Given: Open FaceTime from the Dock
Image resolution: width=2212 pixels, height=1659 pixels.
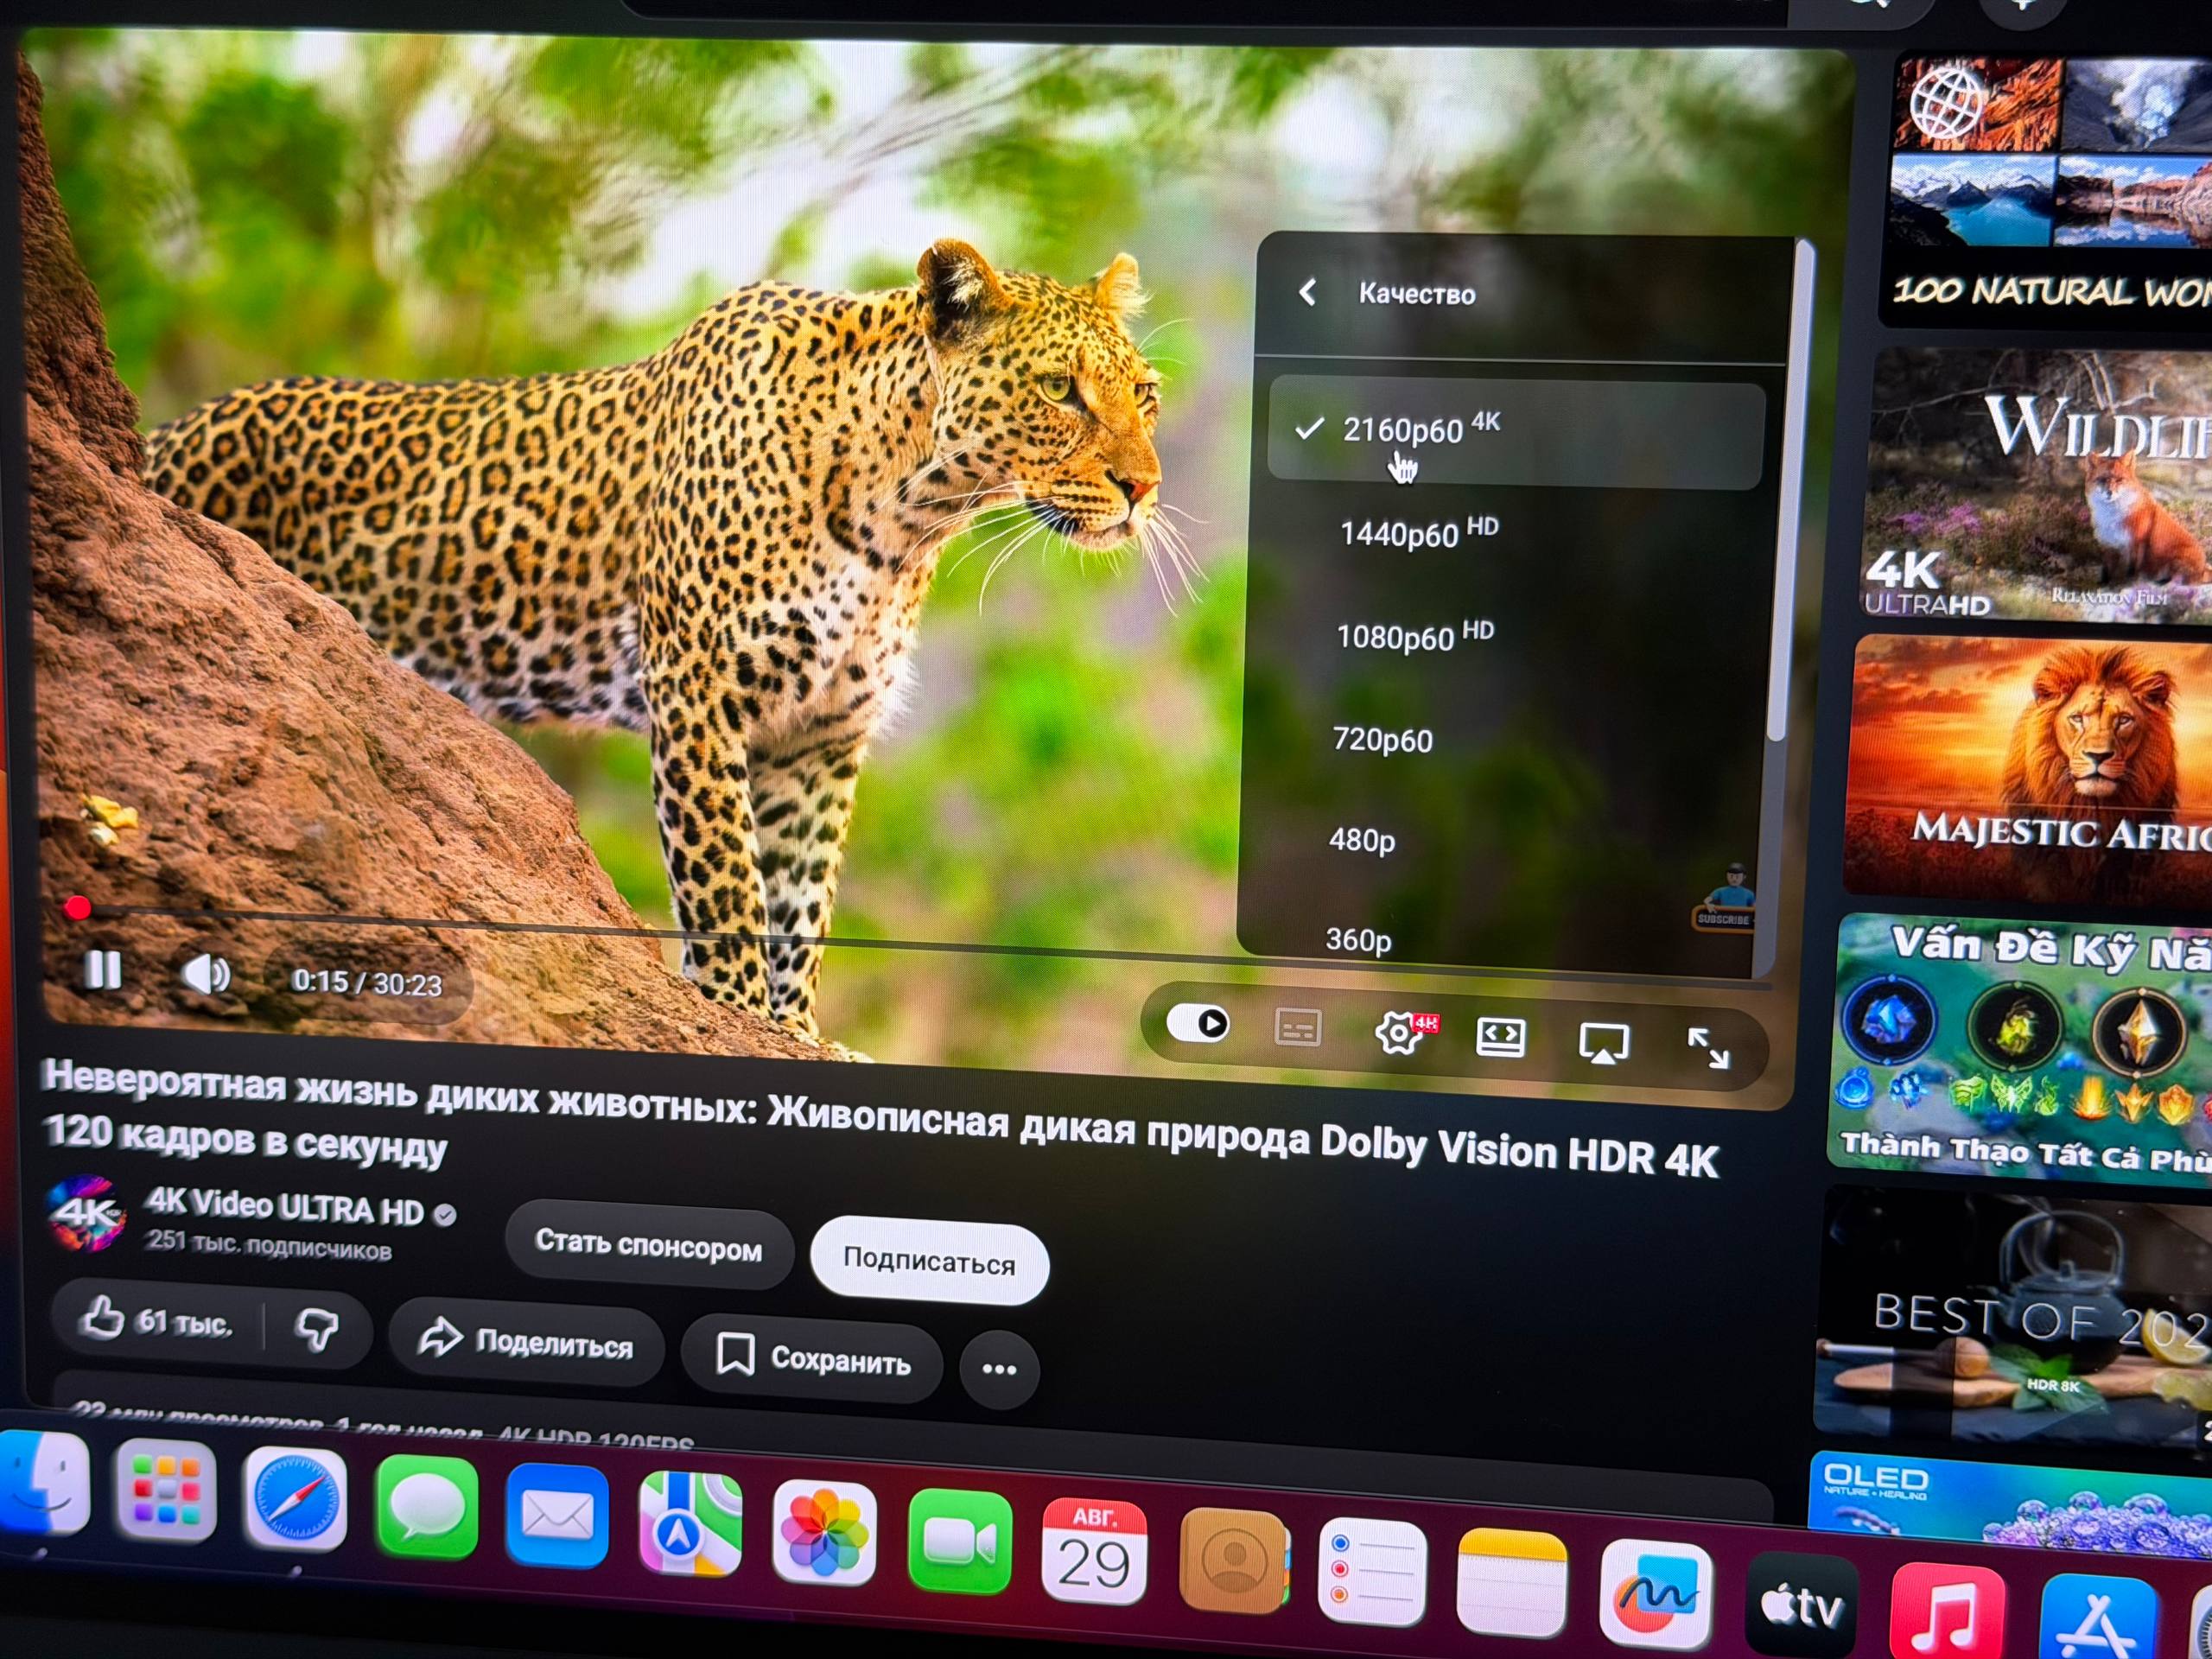Looking at the screenshot, I should tap(960, 1542).
